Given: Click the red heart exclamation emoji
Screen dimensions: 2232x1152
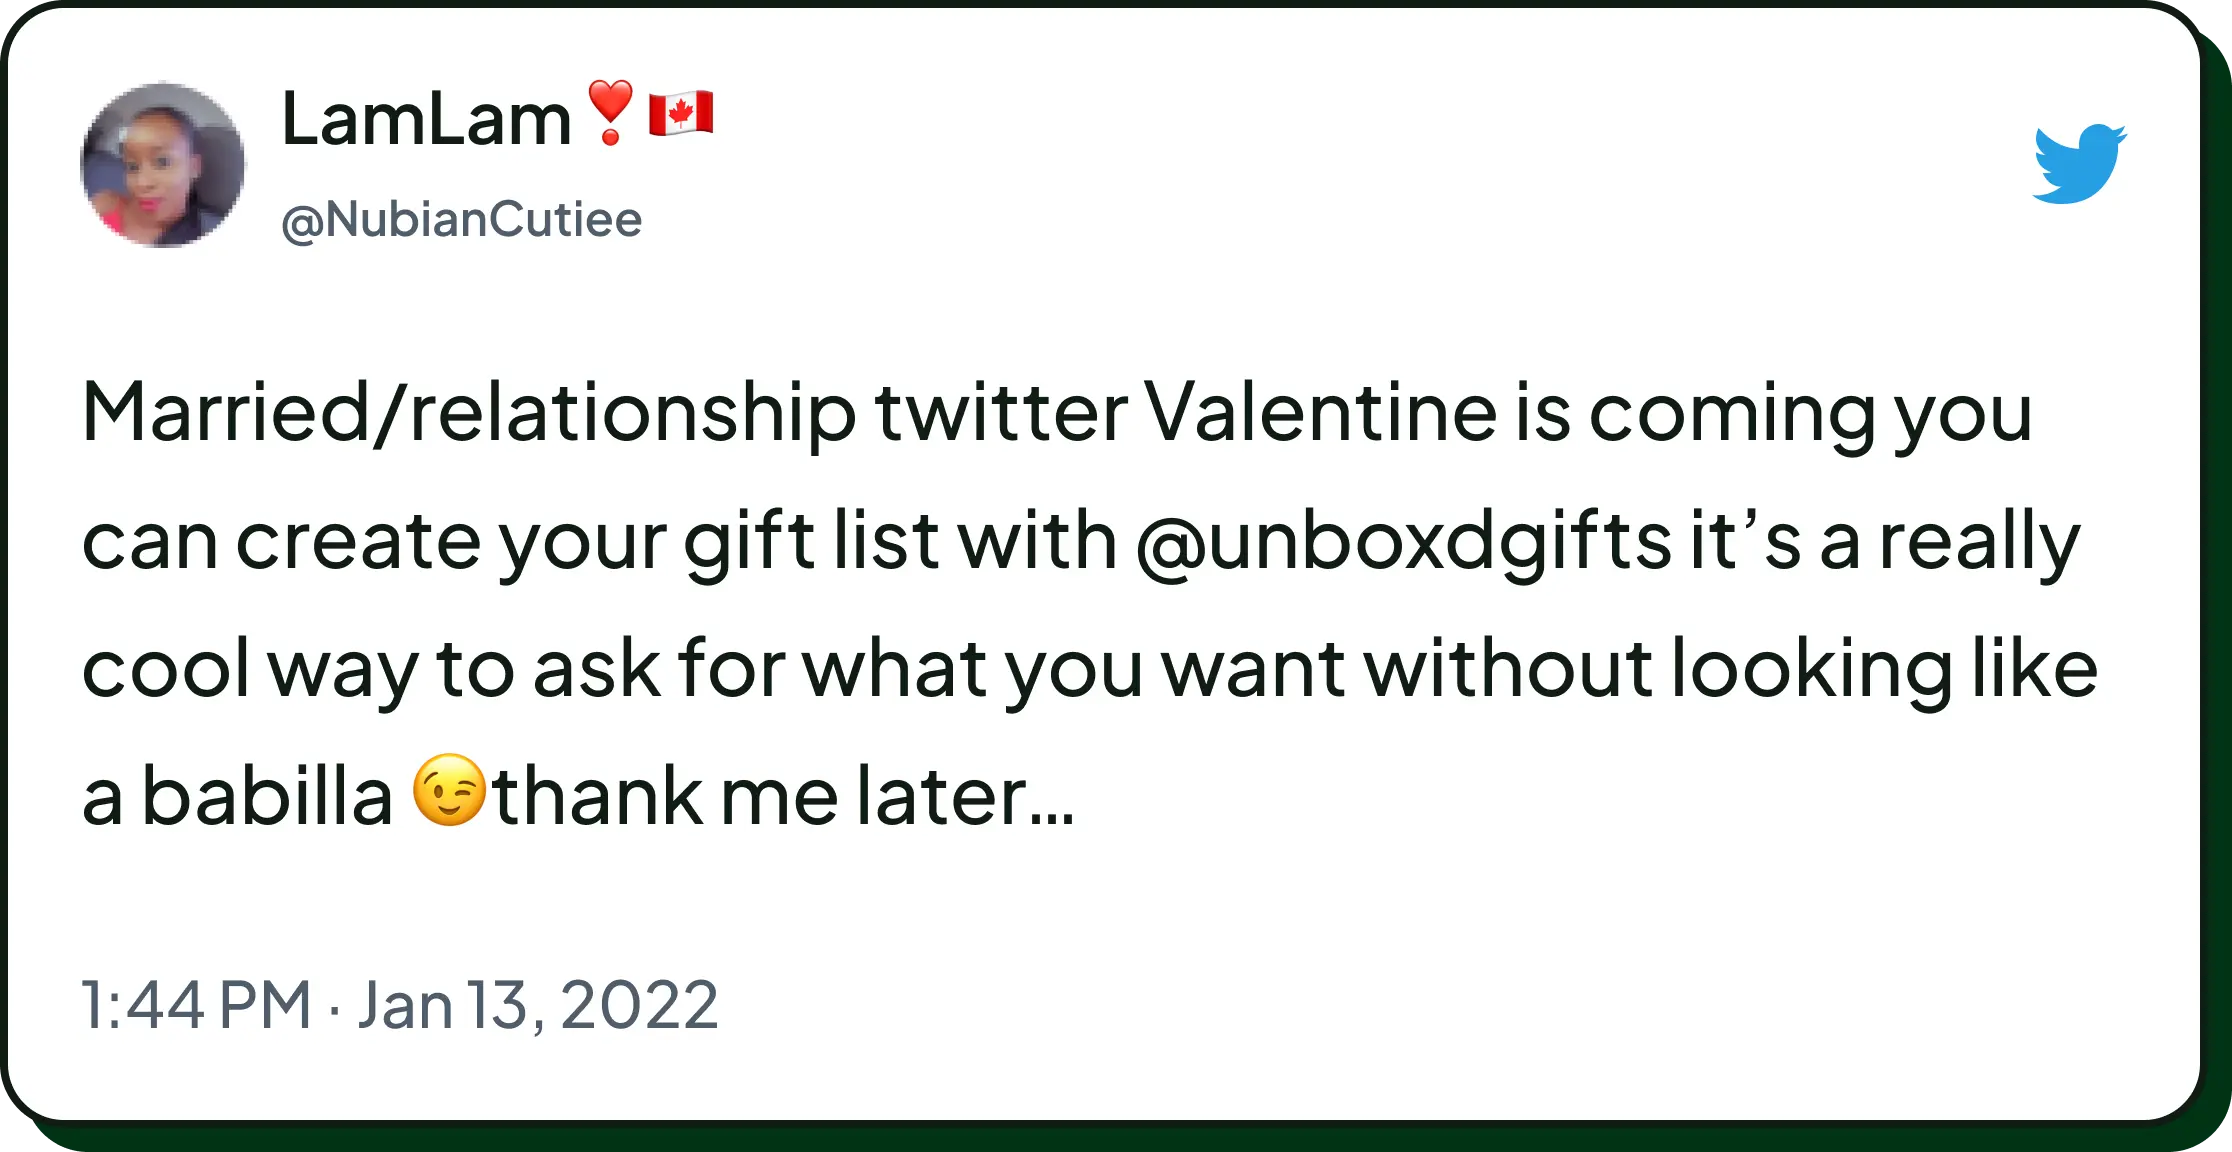Looking at the screenshot, I should pyautogui.click(x=610, y=113).
